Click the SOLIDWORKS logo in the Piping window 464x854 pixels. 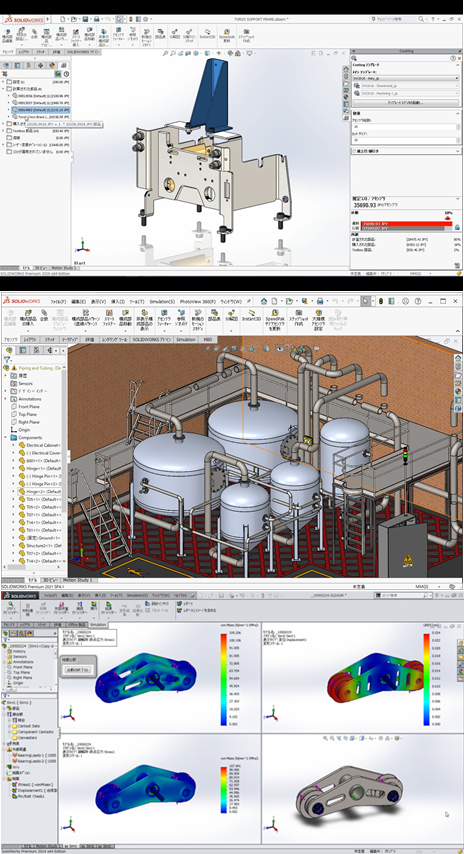pyautogui.click(x=23, y=301)
